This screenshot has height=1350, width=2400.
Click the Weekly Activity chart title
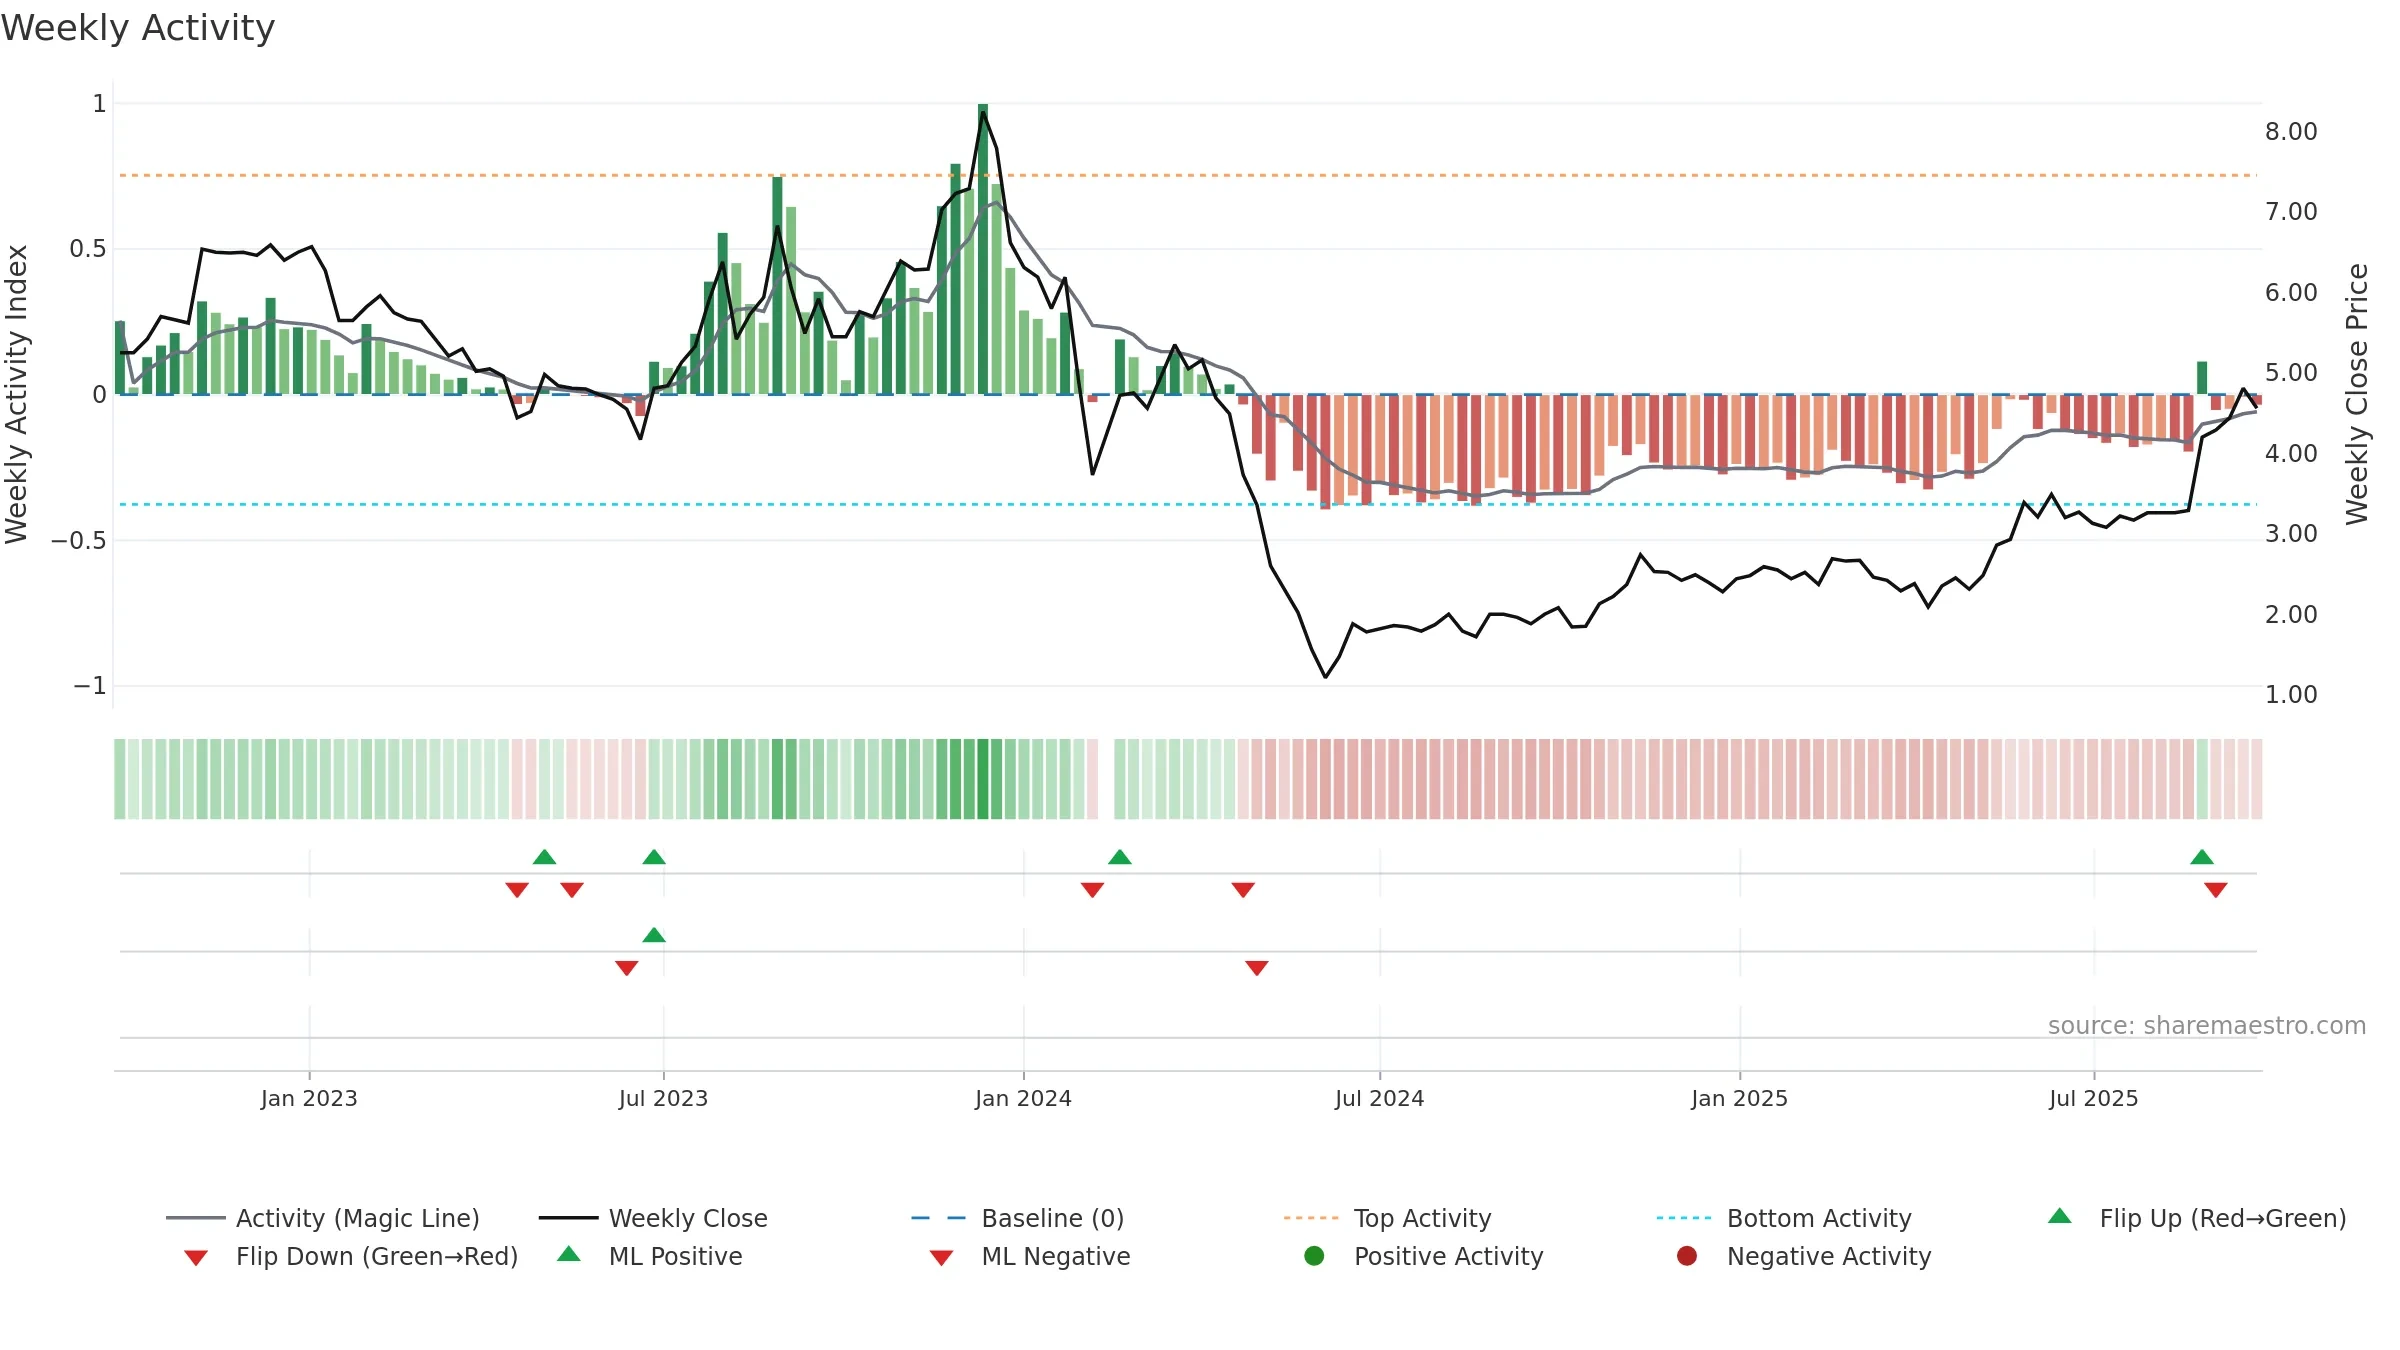[x=138, y=28]
